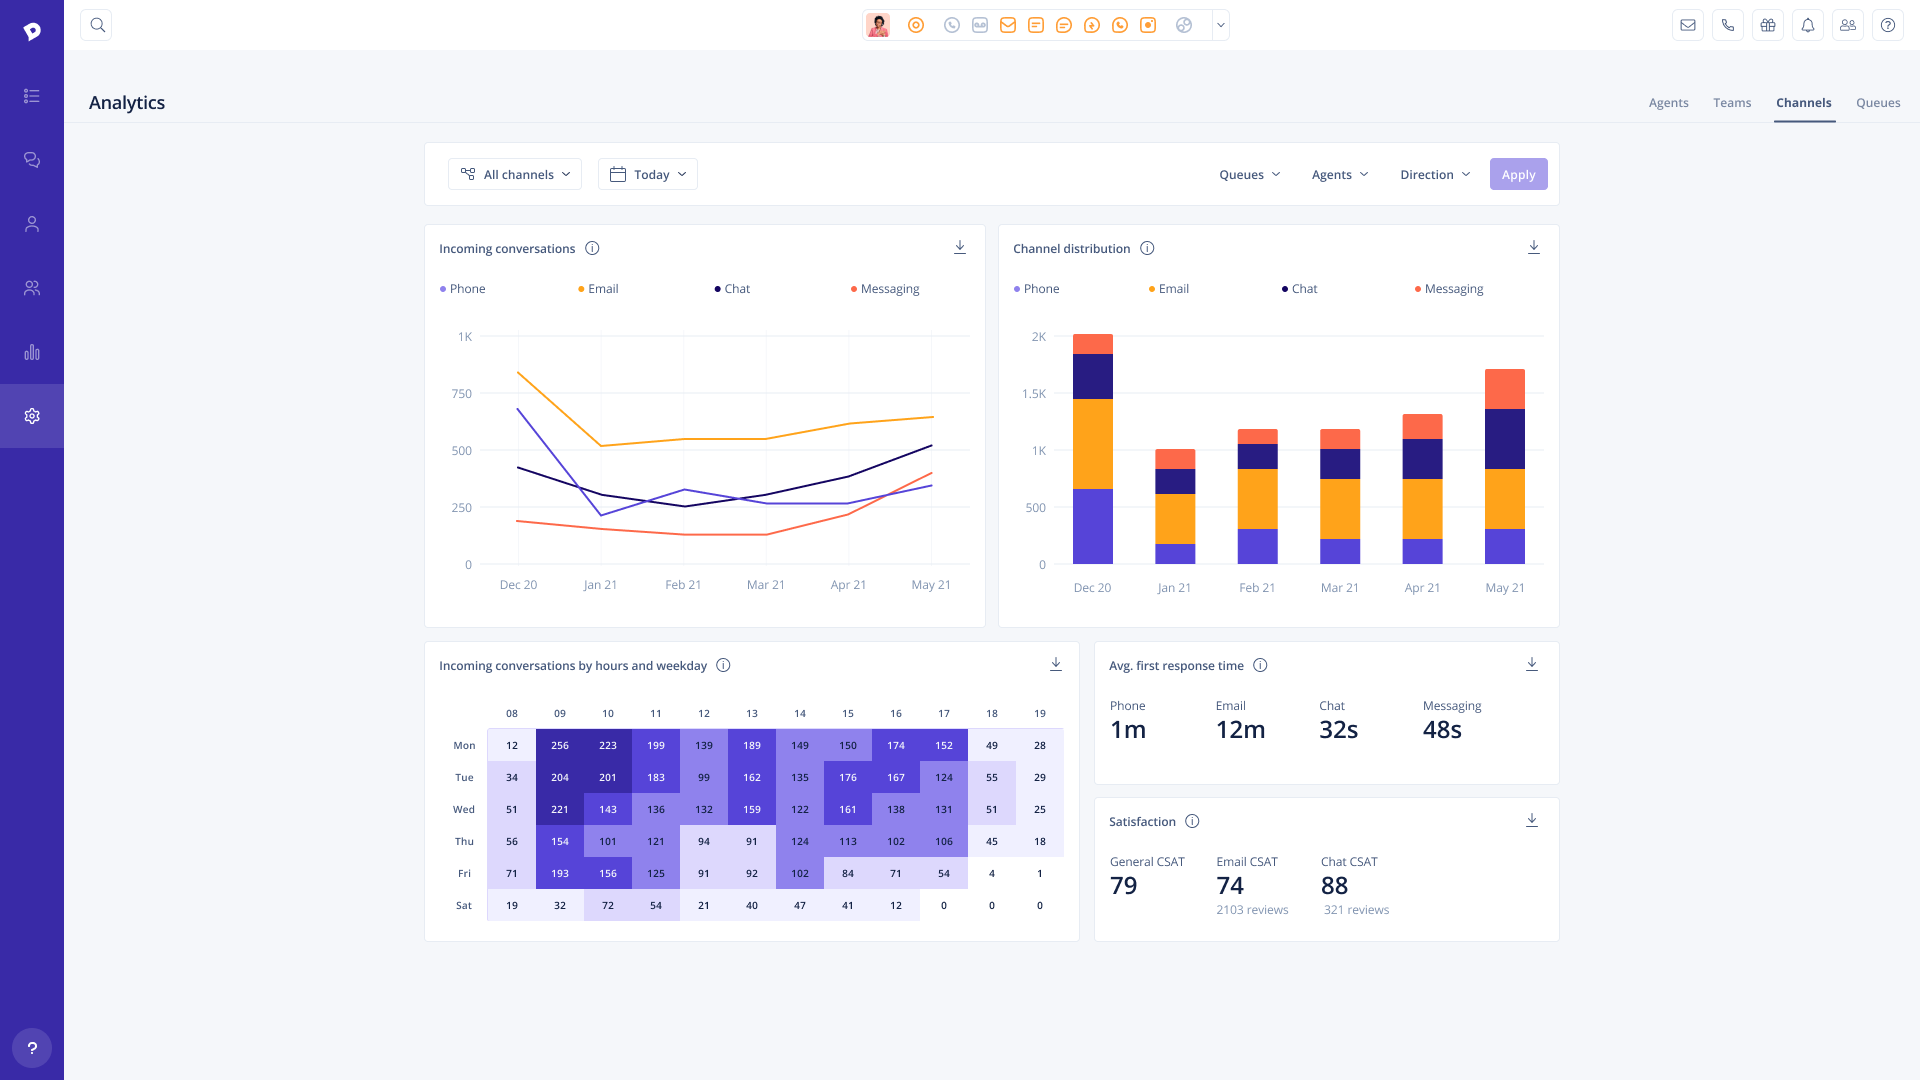The height and width of the screenshot is (1080, 1920).
Task: Download Avg. first response time data
Action: [1532, 664]
